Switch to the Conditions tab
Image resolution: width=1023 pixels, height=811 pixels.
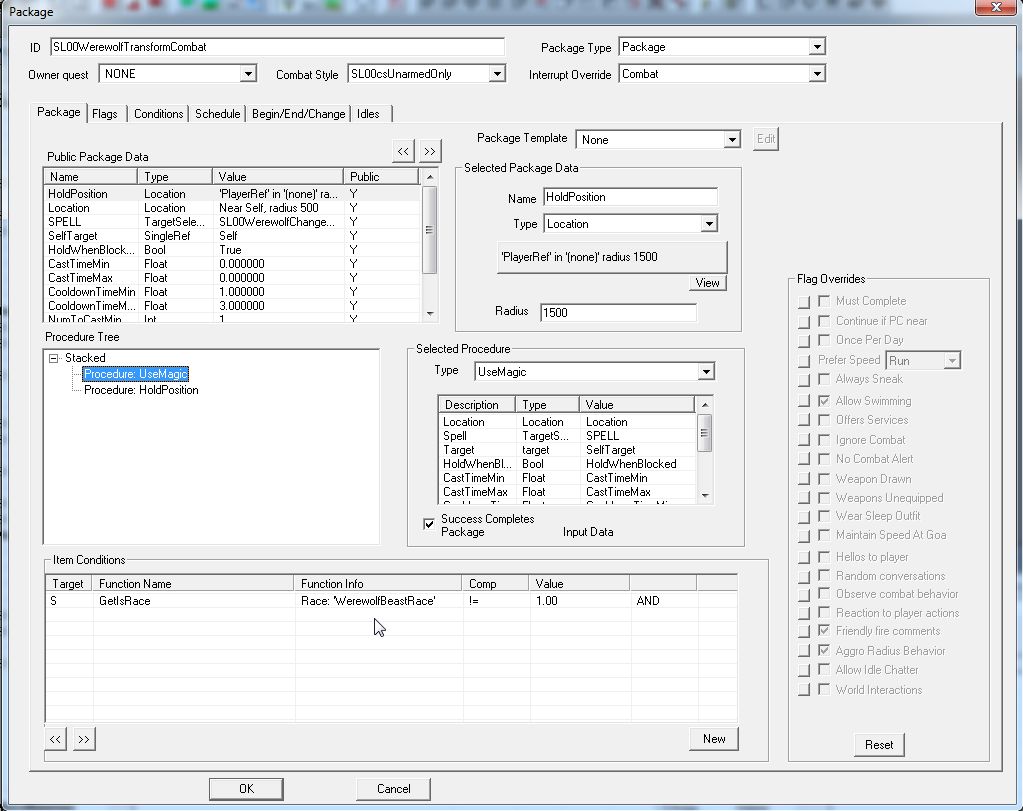pyautogui.click(x=158, y=114)
